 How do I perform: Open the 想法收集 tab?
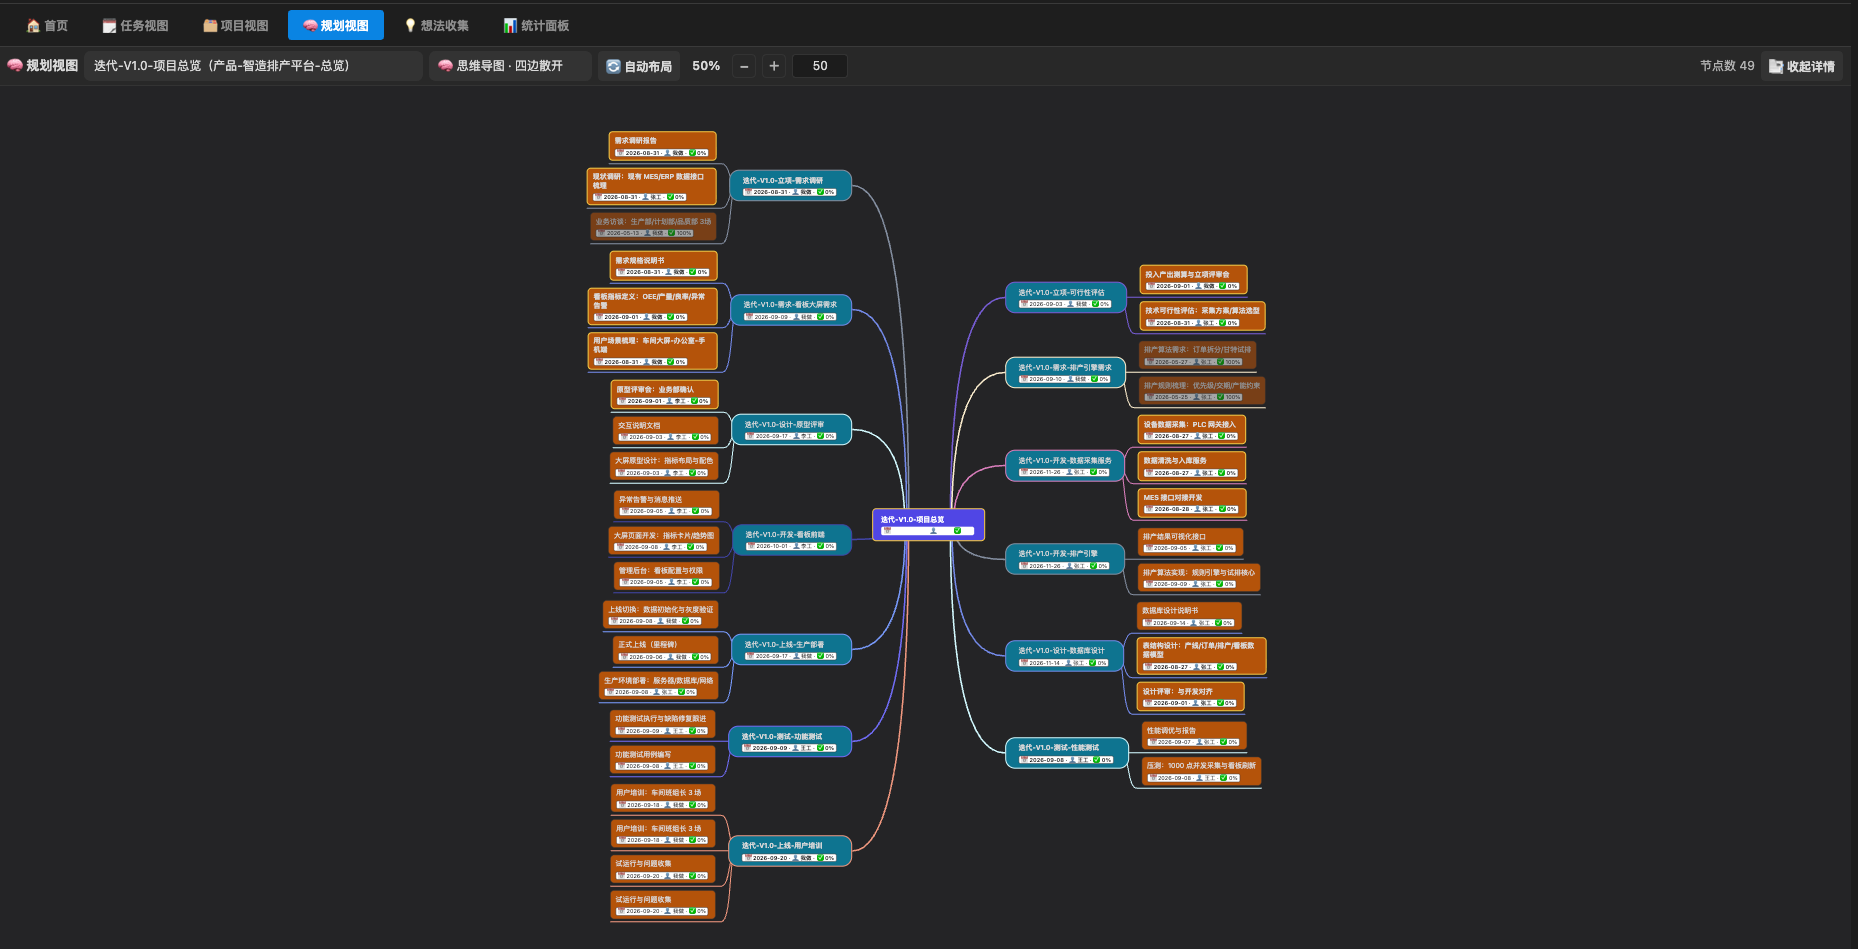pos(436,25)
